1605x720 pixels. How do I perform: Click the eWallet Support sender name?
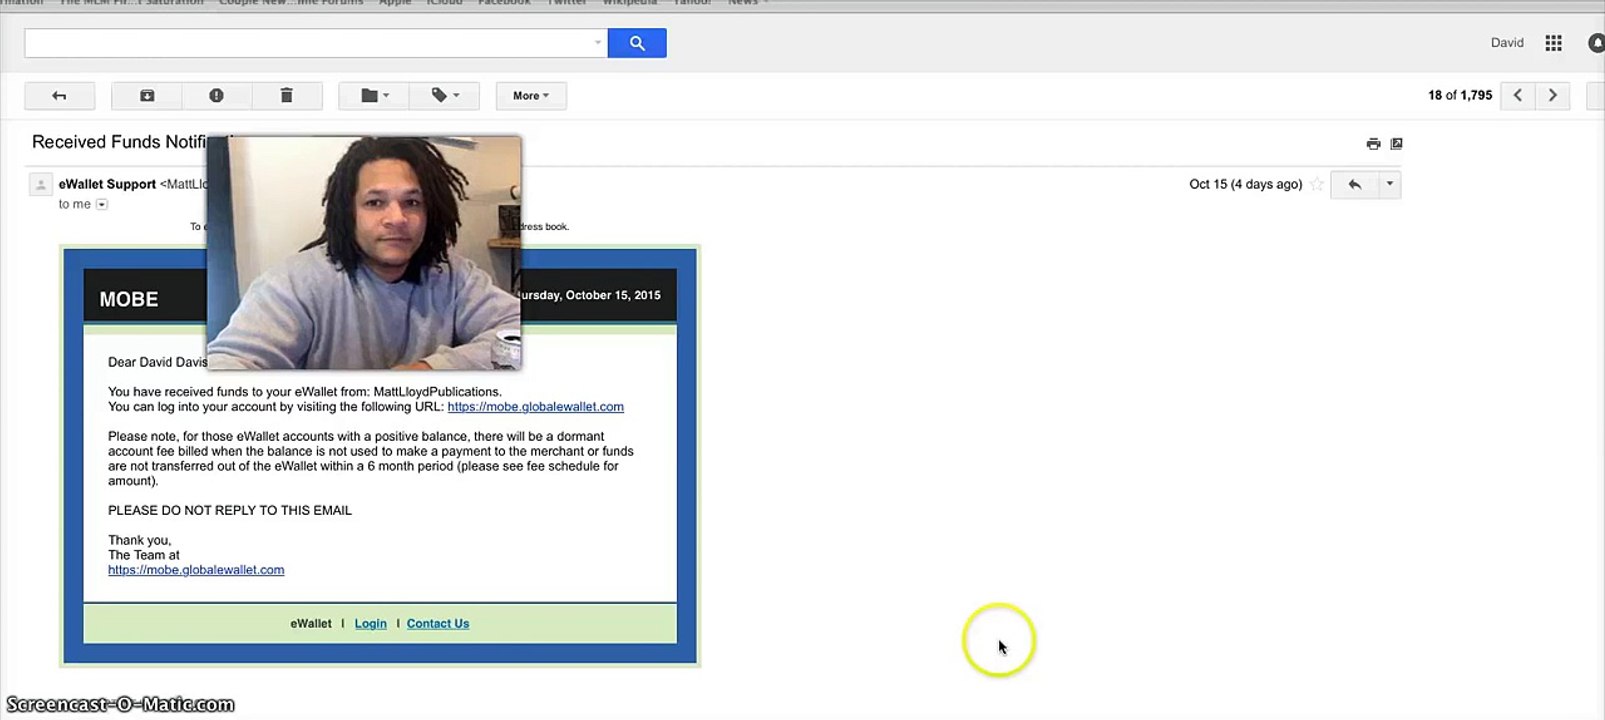(x=107, y=184)
